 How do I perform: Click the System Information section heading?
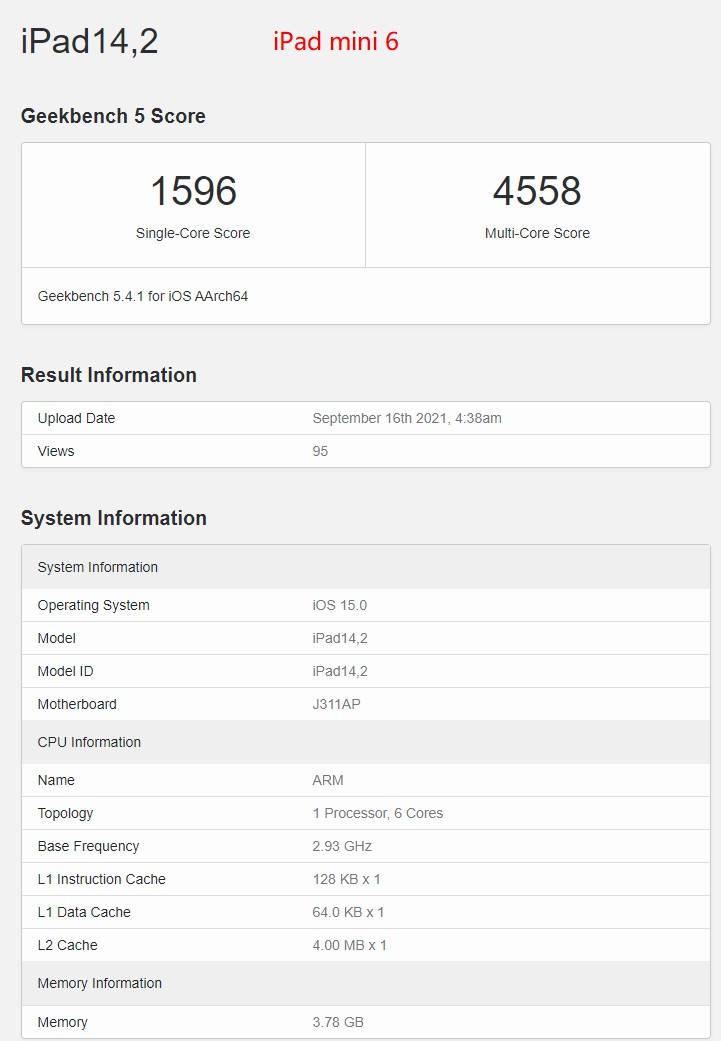[114, 519]
